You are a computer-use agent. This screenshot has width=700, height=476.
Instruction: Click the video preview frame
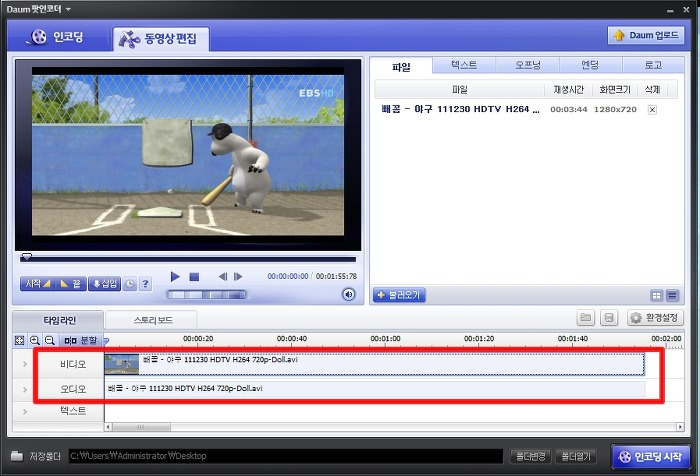[188, 155]
